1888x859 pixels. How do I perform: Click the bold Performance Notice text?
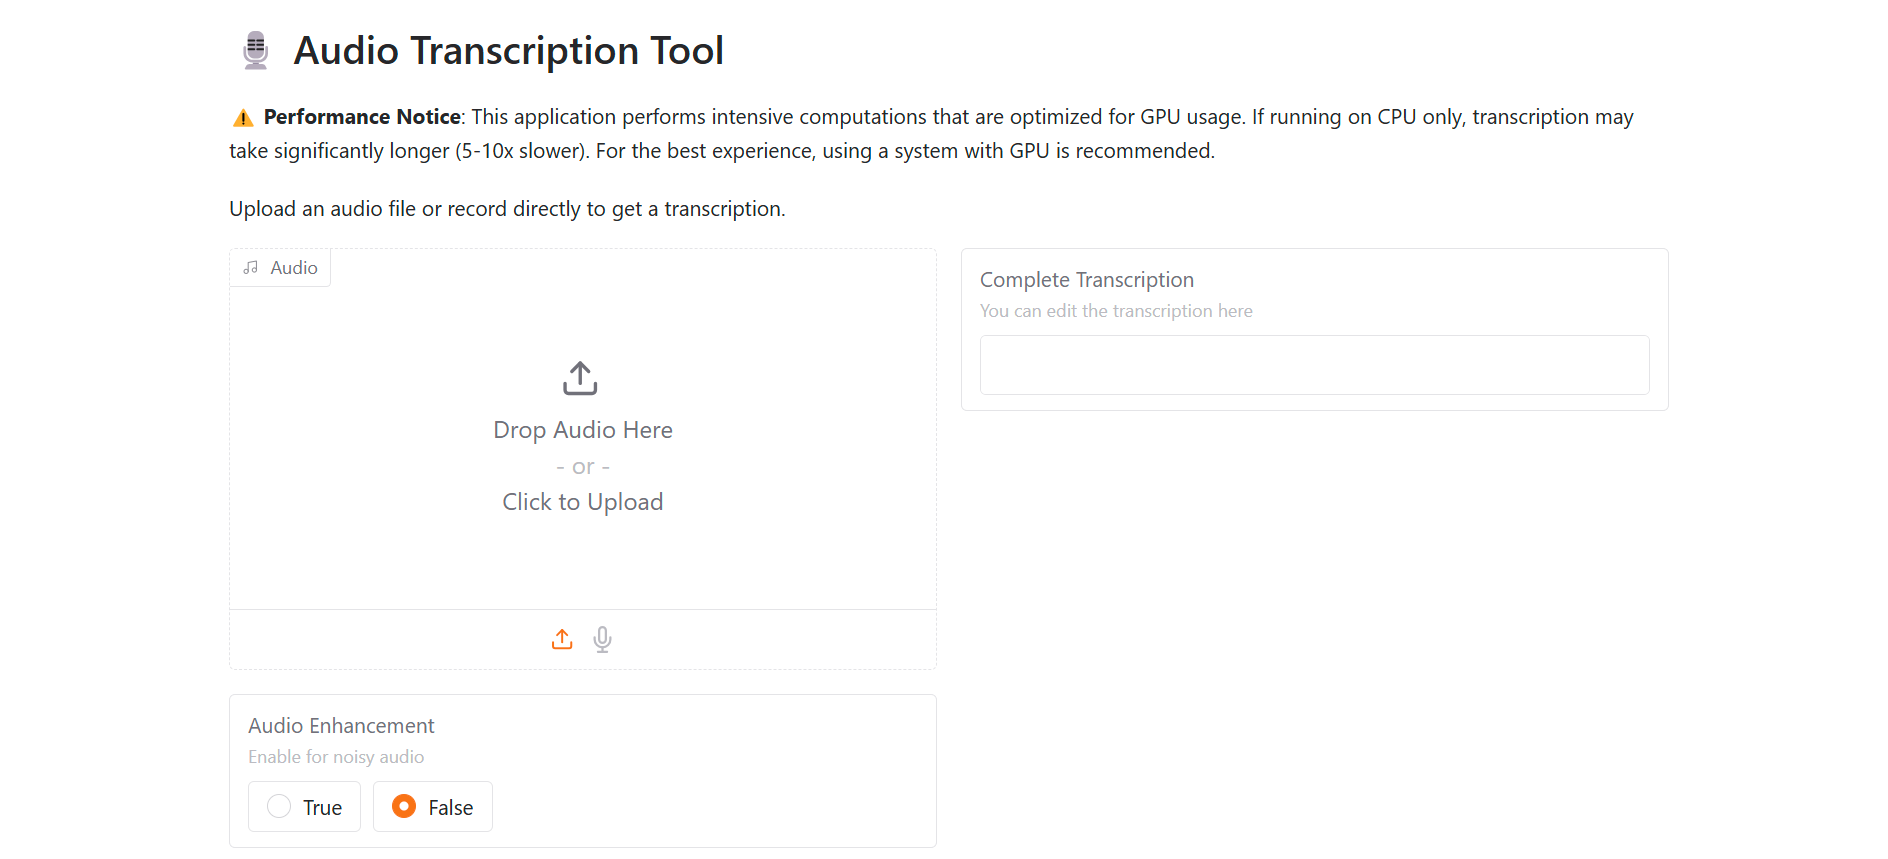tap(362, 117)
